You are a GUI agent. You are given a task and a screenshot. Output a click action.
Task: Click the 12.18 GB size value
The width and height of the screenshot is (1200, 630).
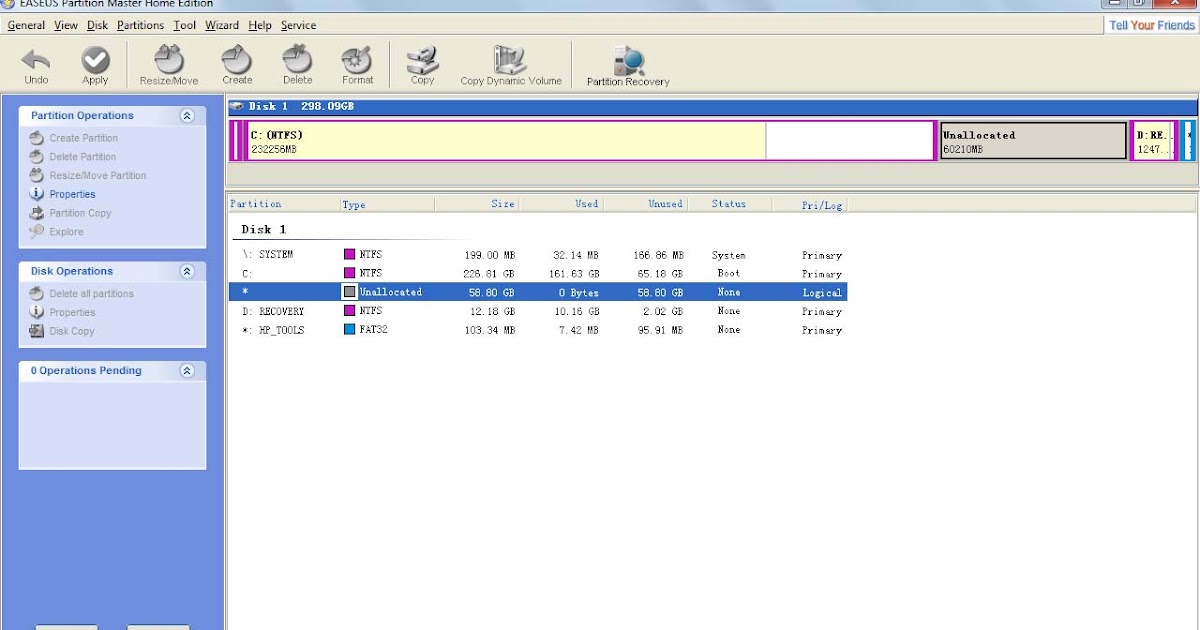pyautogui.click(x=492, y=311)
